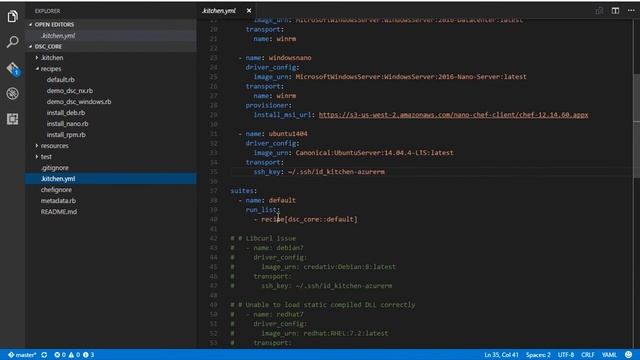640x360 pixels.
Task: Click the feedback smiley icon
Action: tap(629, 355)
